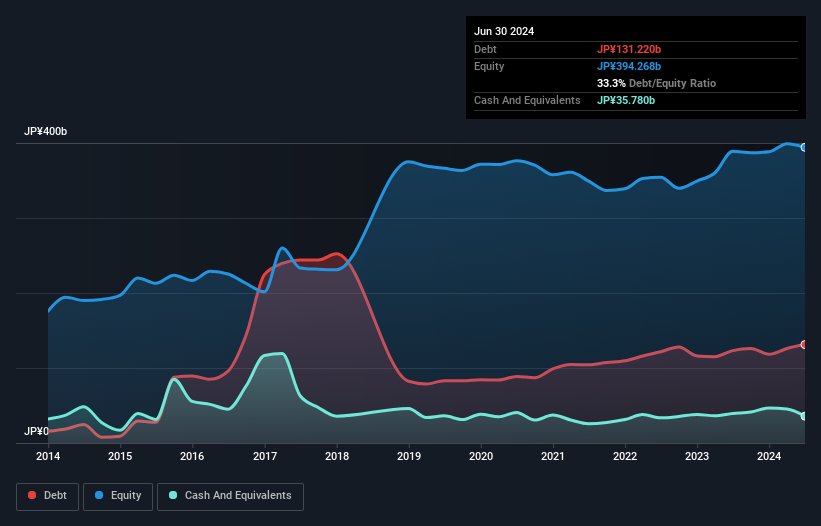The image size is (821, 526).
Task: Click the tooltip's Equity row label
Action: pos(489,66)
